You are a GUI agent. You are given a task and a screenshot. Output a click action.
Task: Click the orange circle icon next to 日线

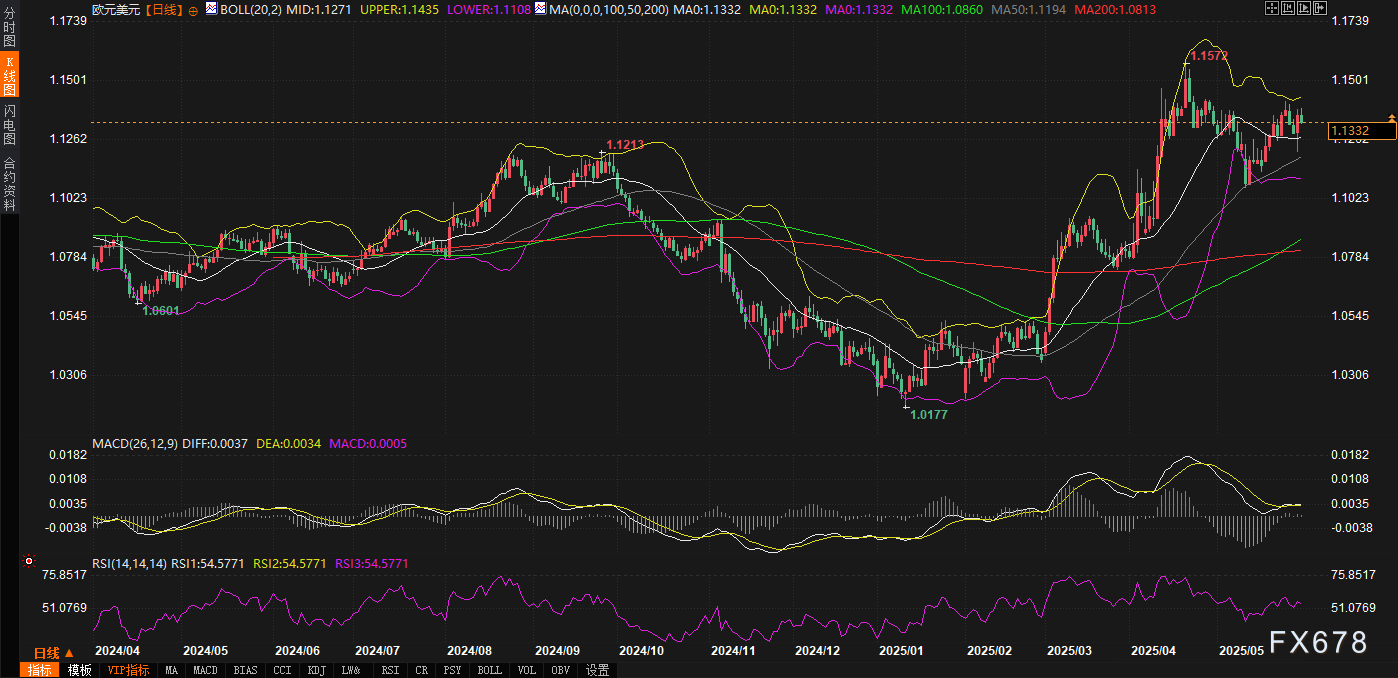click(x=193, y=9)
